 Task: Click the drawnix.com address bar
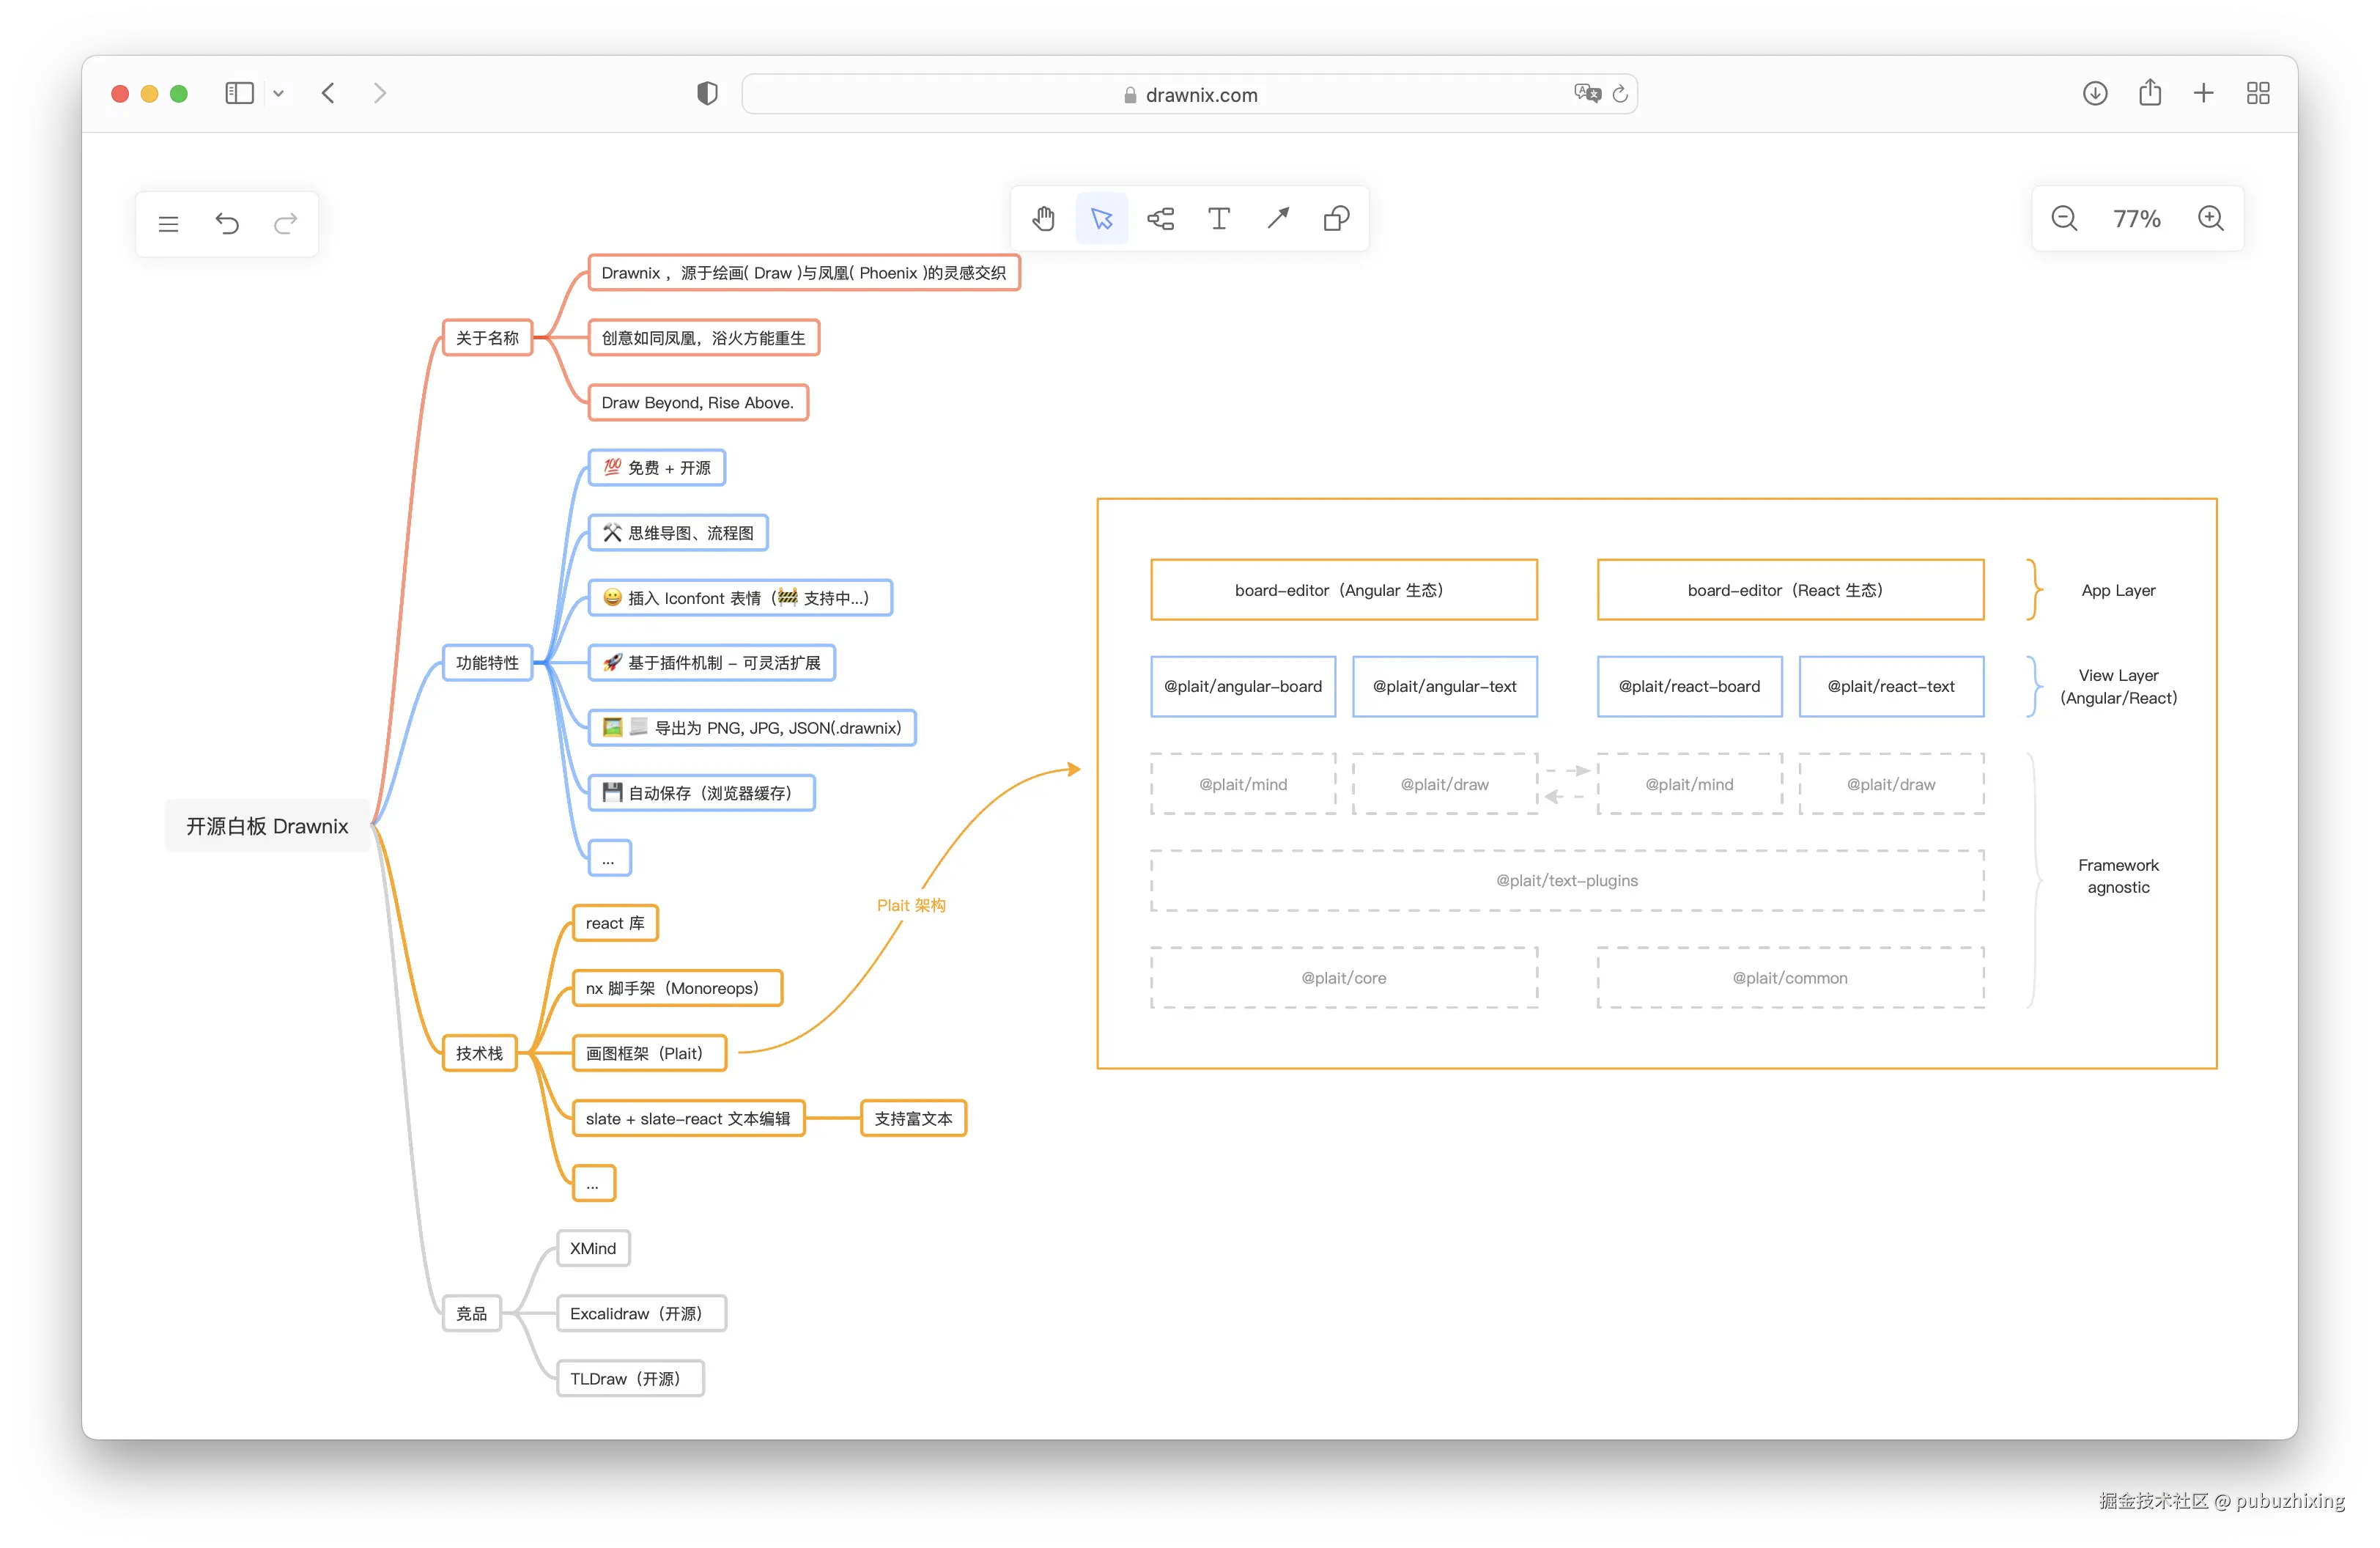pyautogui.click(x=1200, y=94)
